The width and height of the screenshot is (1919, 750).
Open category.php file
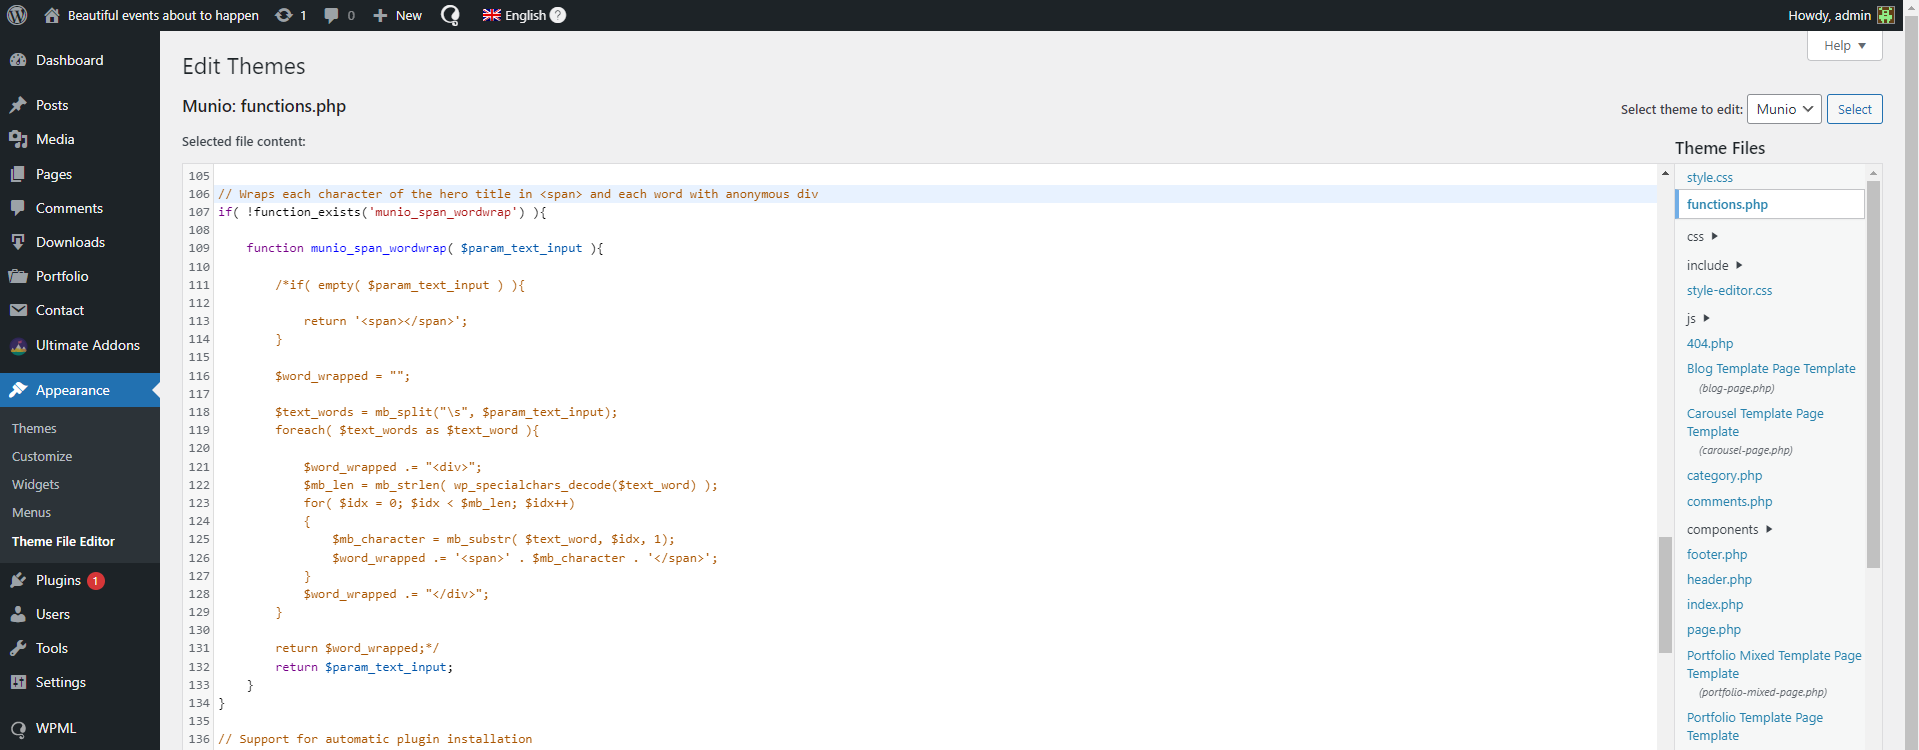click(1724, 475)
